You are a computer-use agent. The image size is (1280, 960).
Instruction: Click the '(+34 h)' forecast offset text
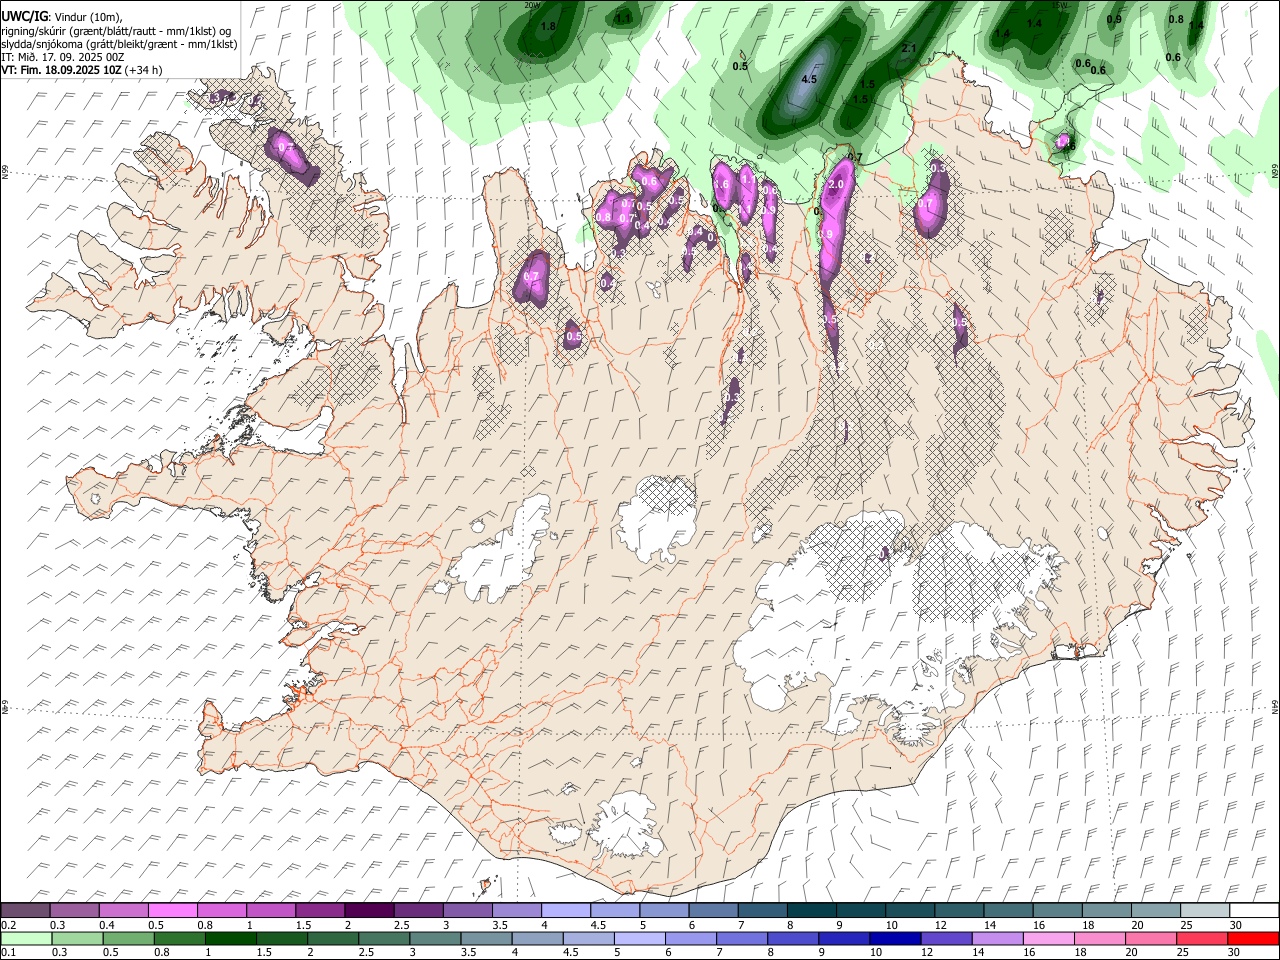(144, 70)
